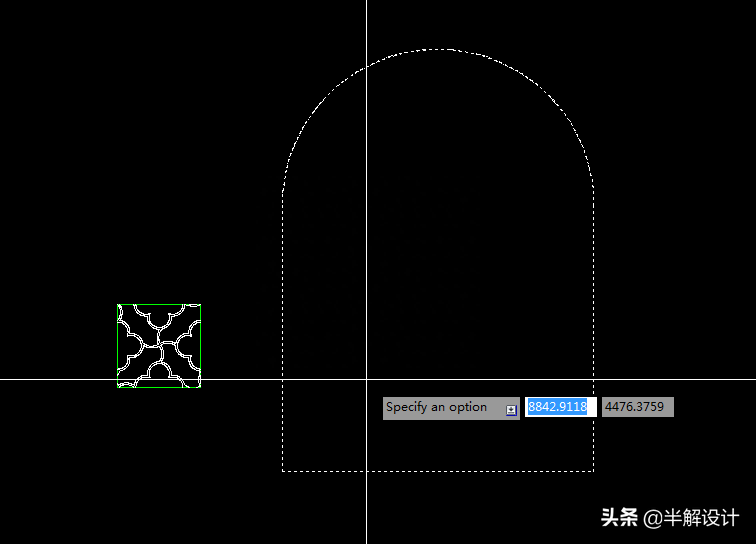Open the down-arrow icon in Specify an option
The image size is (756, 544).
point(511,409)
